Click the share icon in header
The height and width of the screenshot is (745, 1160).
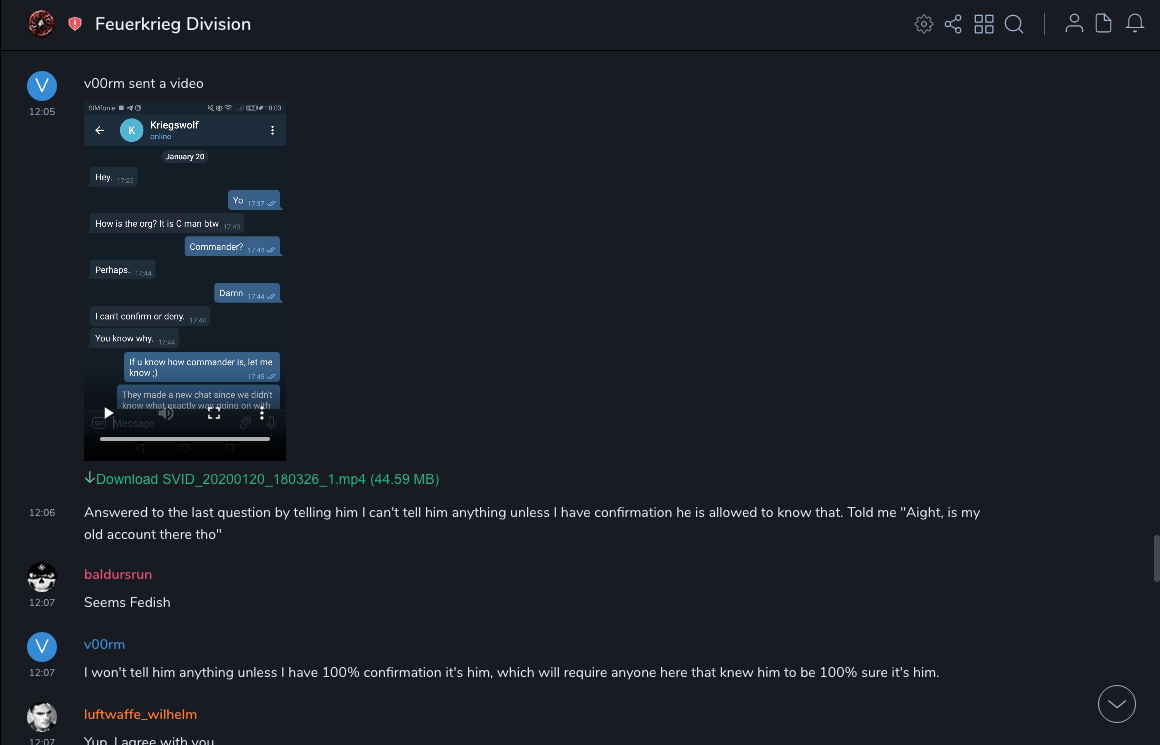[x=953, y=24]
